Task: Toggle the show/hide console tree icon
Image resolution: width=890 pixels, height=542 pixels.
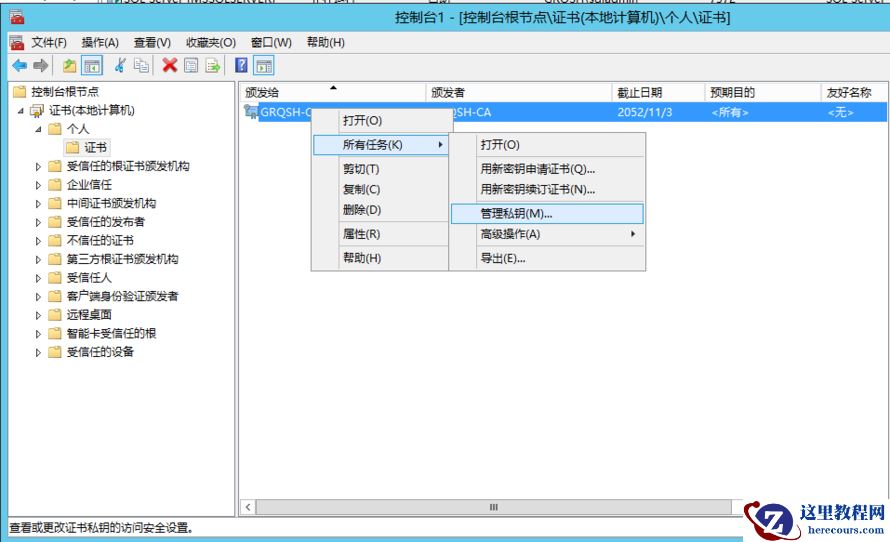Action: [92, 66]
